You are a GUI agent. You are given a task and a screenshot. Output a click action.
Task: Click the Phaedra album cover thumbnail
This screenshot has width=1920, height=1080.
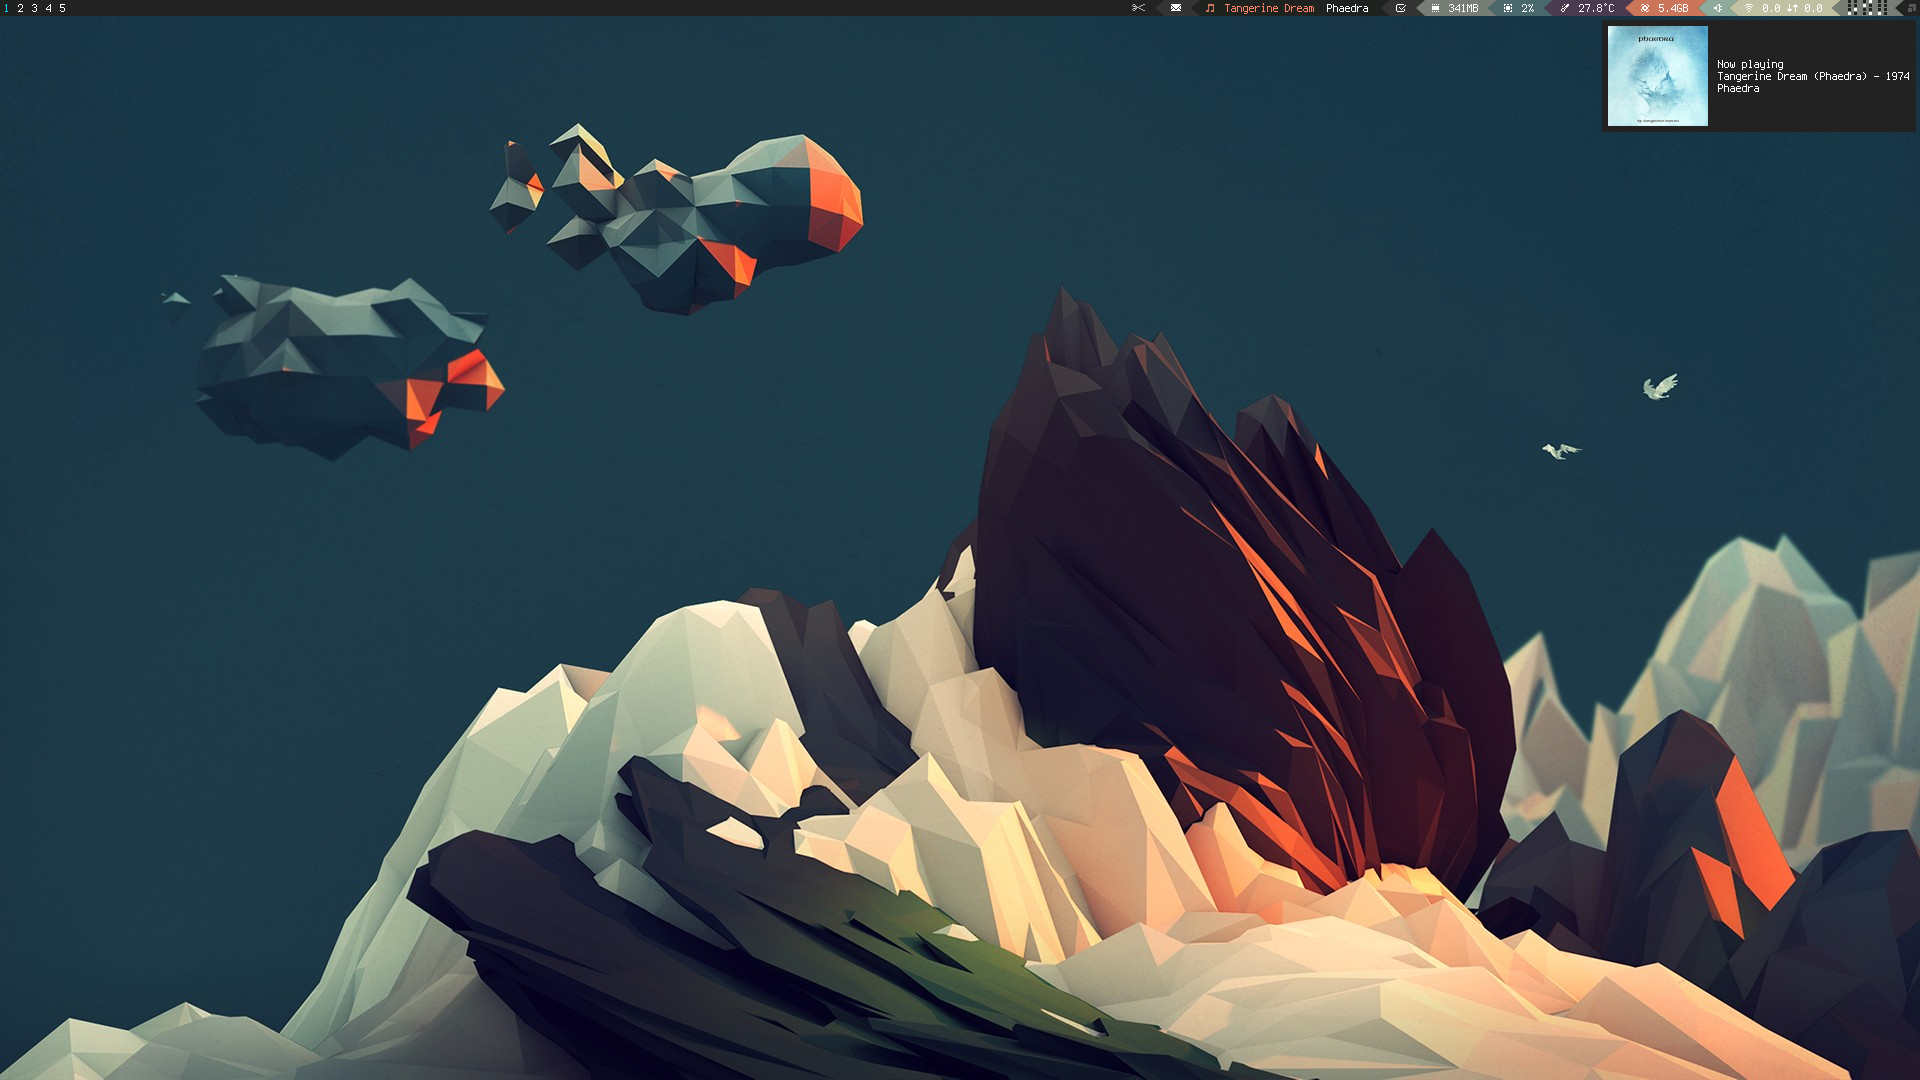click(x=1657, y=76)
